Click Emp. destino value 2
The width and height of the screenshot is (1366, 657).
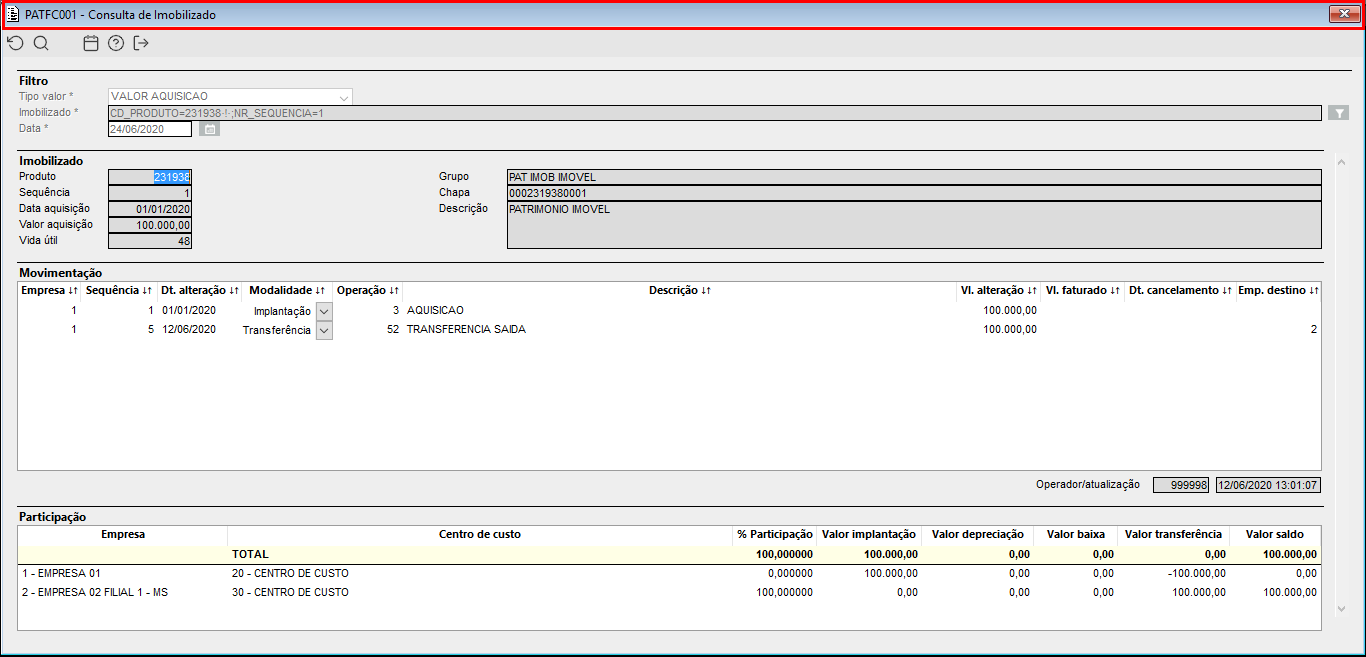[1313, 330]
